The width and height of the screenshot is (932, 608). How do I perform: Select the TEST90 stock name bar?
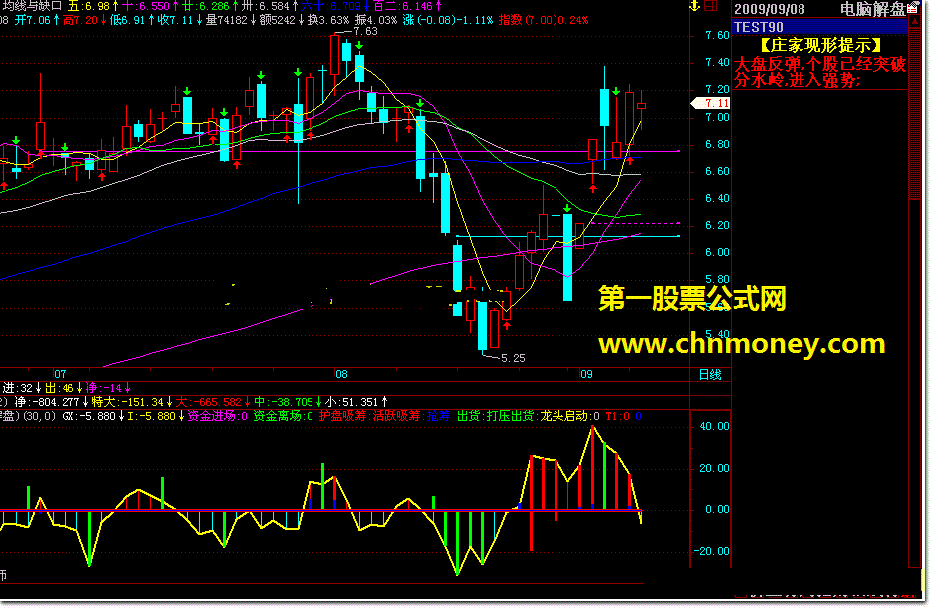pos(820,27)
